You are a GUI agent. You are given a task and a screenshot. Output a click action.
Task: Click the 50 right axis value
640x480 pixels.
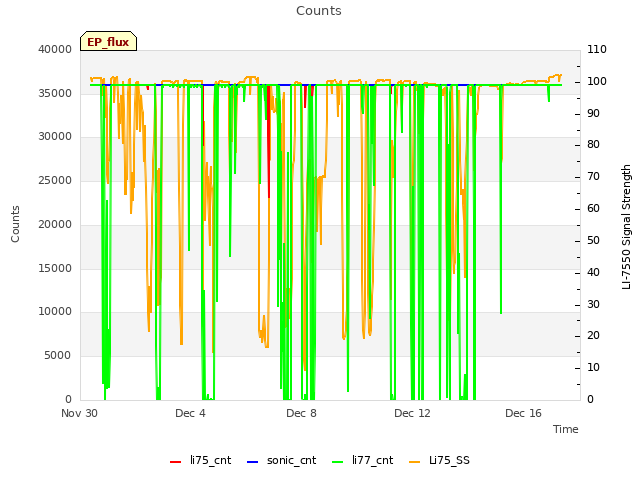[593, 240]
